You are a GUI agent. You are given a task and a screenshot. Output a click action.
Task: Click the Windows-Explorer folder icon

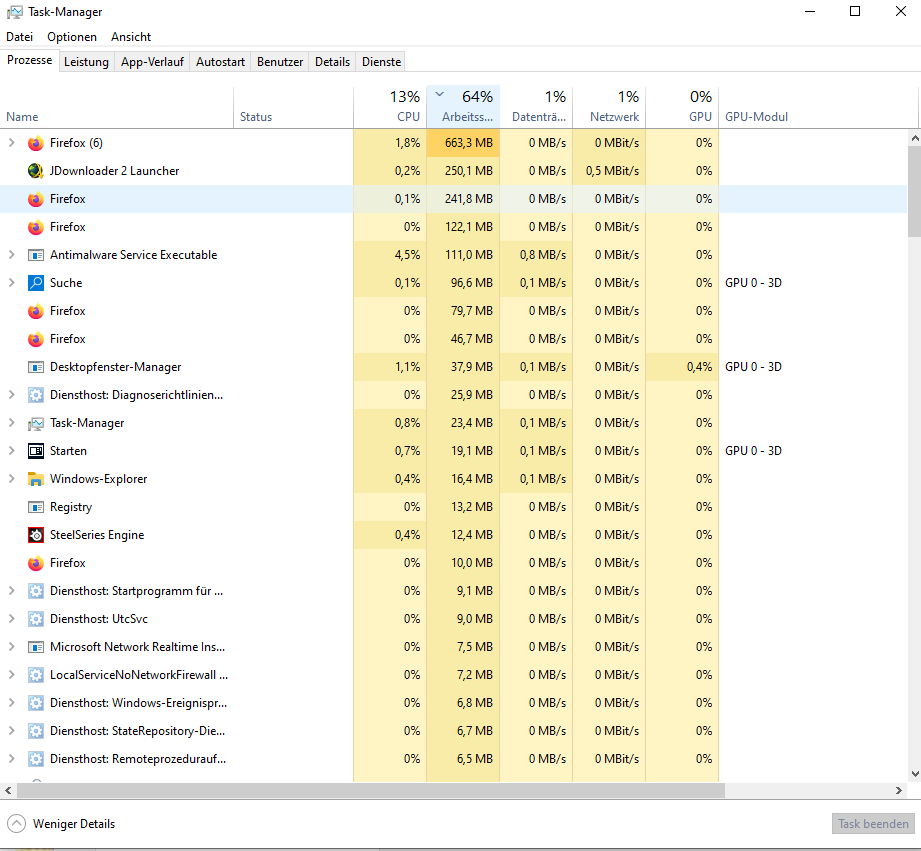point(36,479)
